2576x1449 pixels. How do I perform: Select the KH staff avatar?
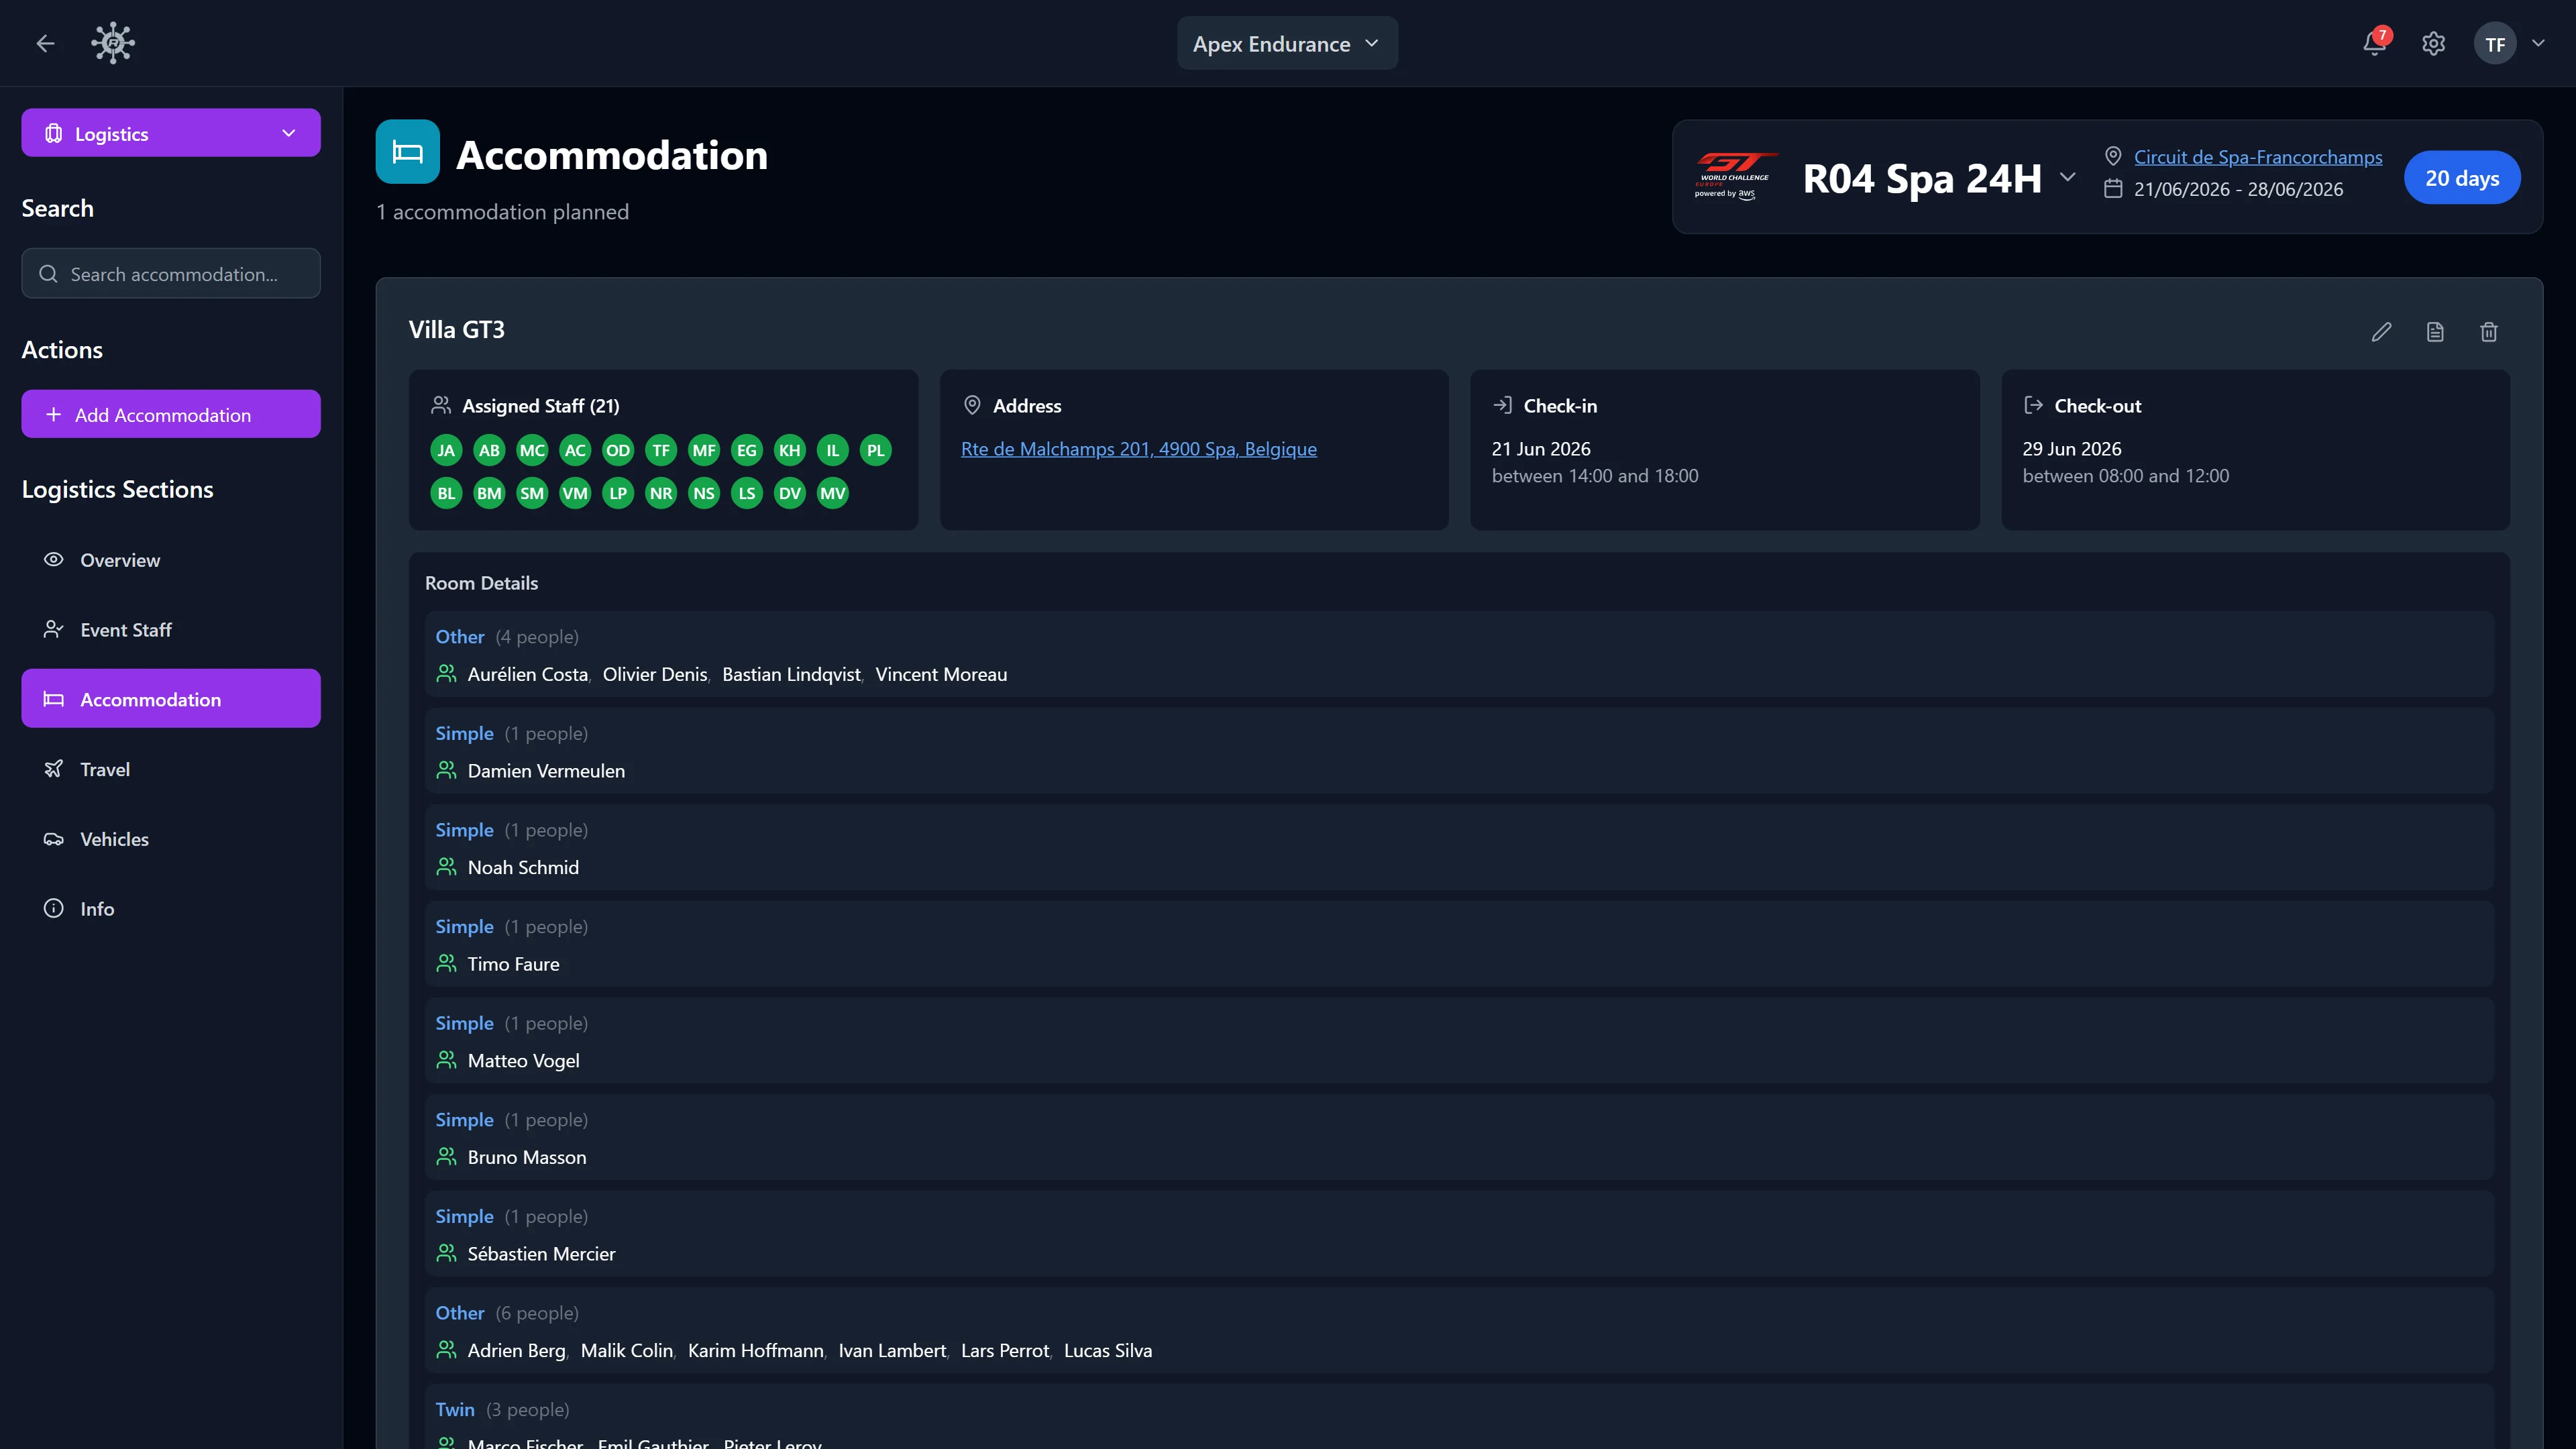pos(790,450)
